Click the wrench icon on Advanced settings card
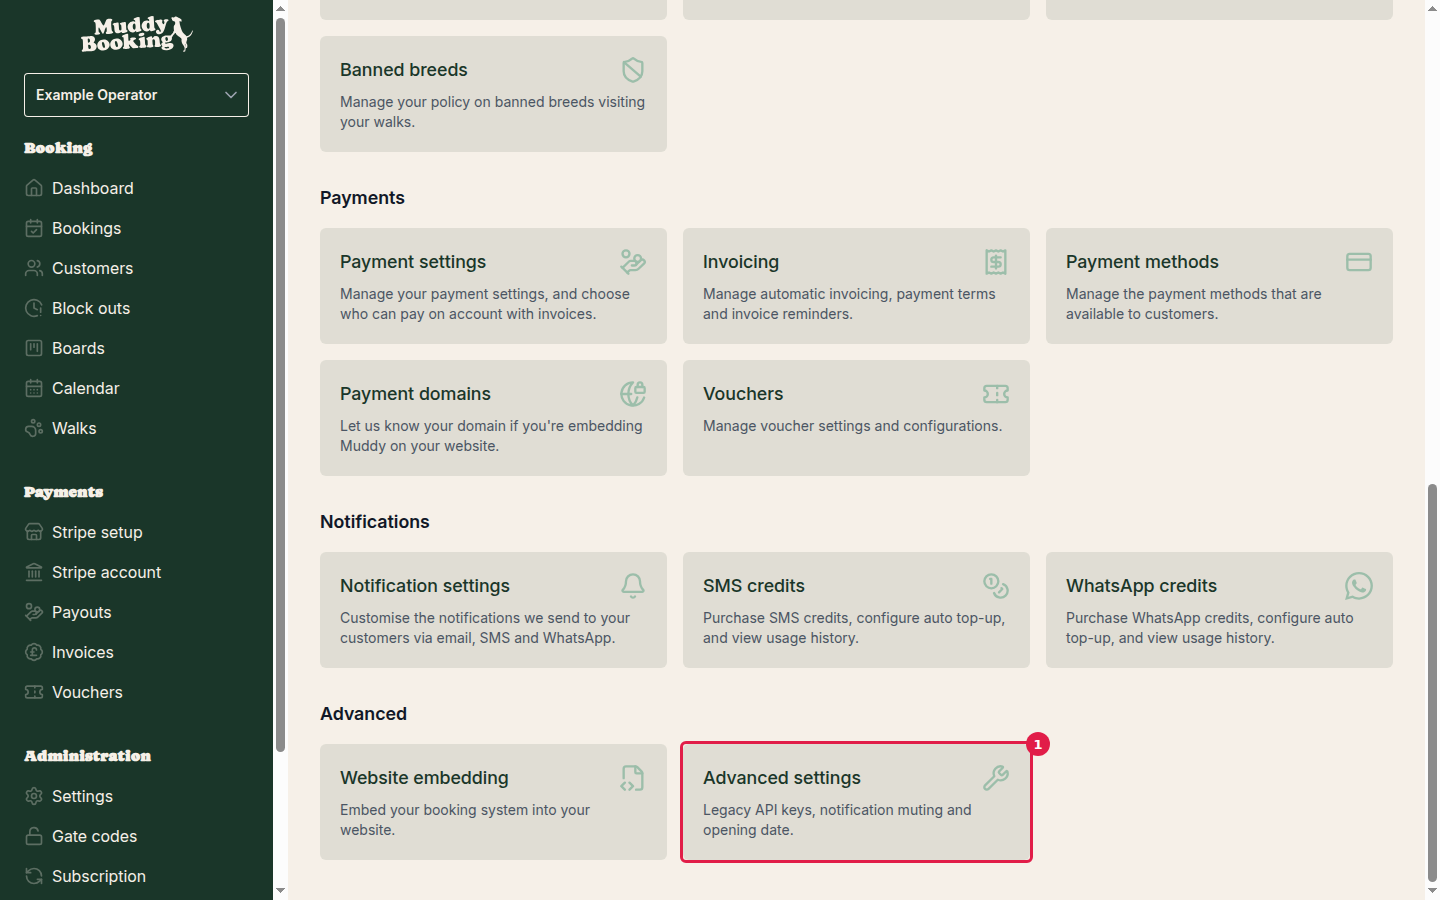The width and height of the screenshot is (1440, 900). pyautogui.click(x=996, y=778)
